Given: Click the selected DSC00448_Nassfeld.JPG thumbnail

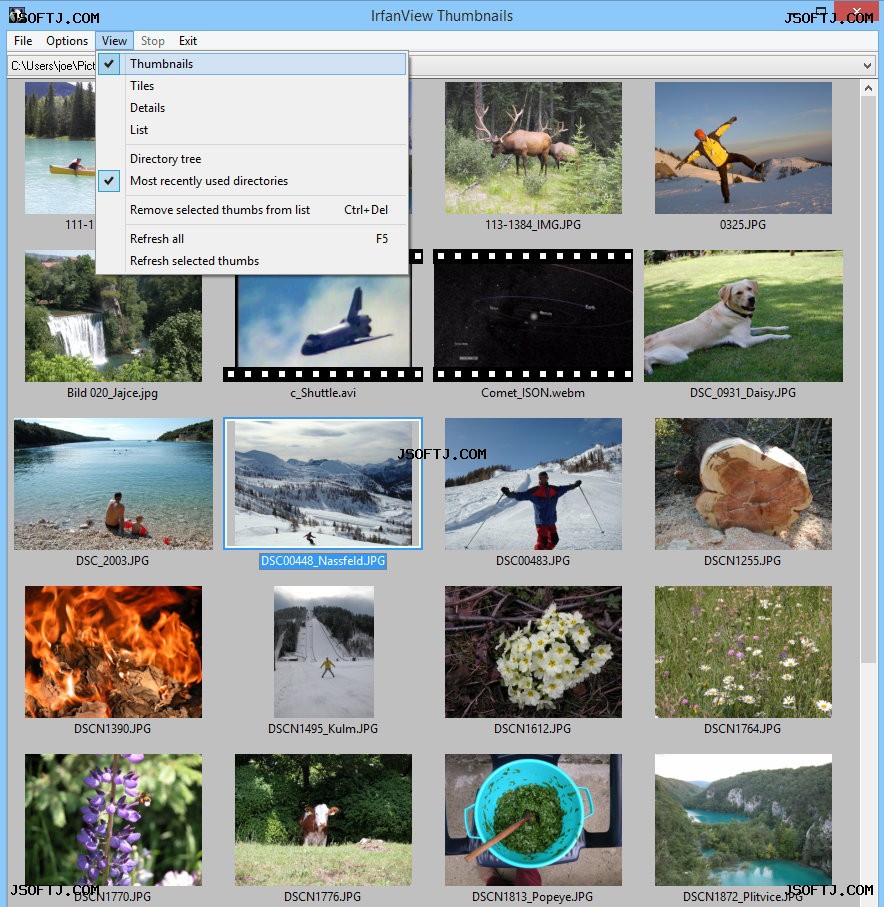Looking at the screenshot, I should (x=323, y=484).
